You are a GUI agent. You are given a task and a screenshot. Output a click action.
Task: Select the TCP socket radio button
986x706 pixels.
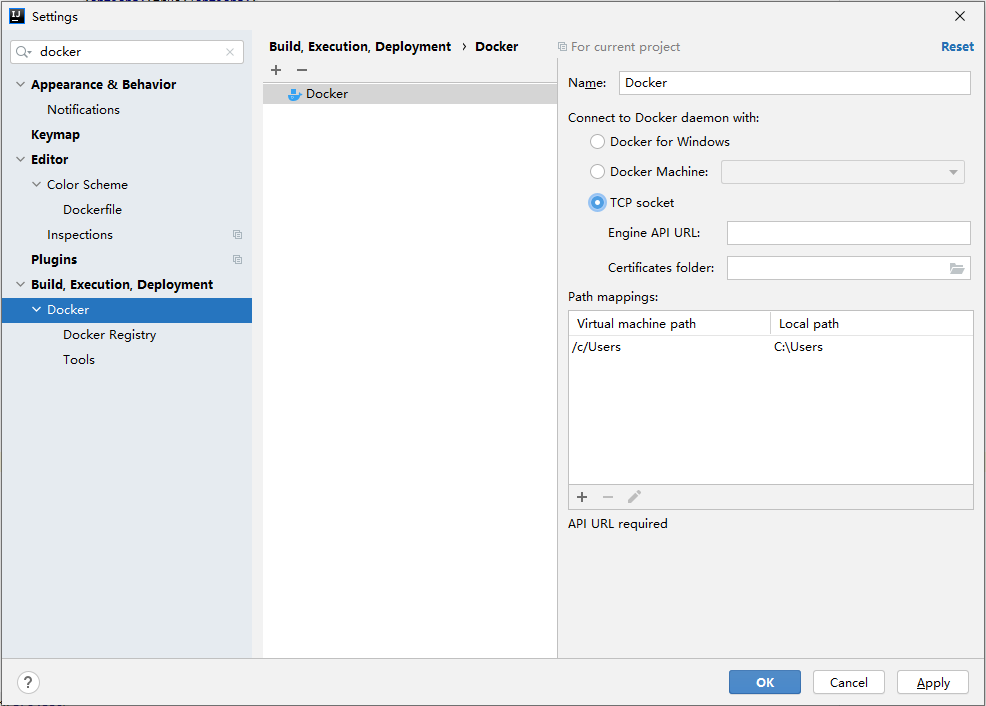[598, 203]
